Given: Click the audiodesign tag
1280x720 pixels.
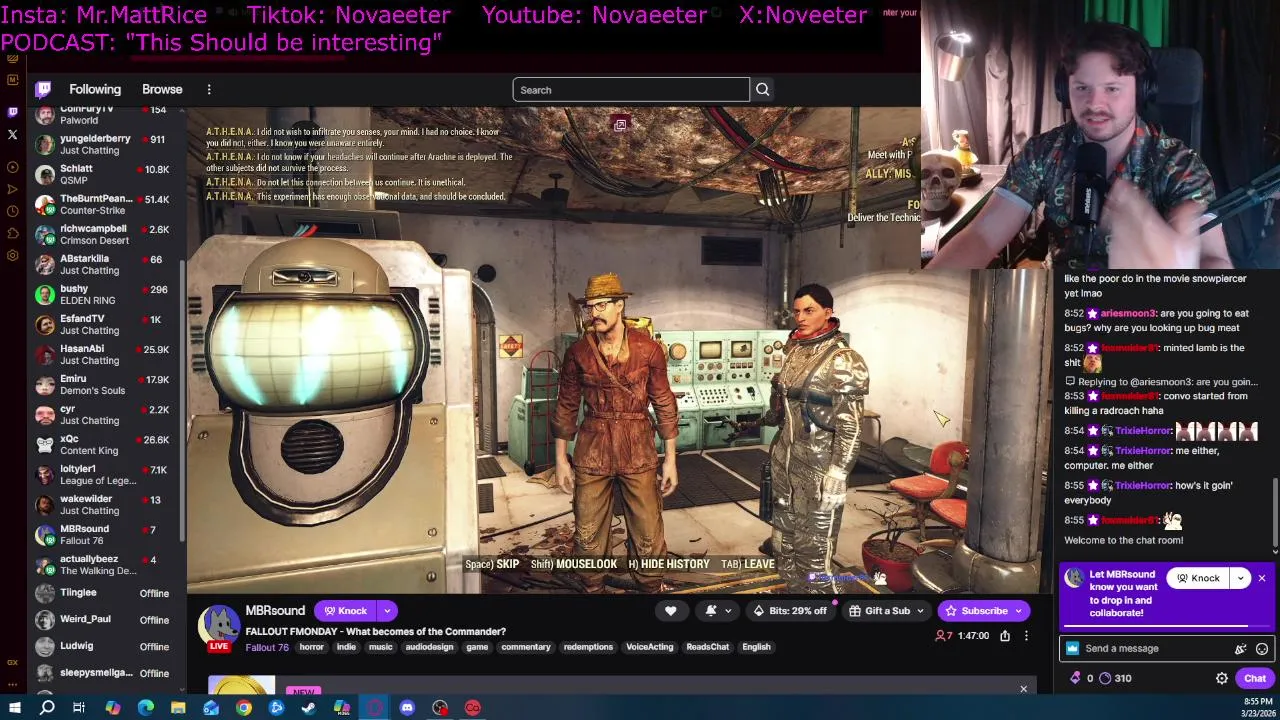Looking at the screenshot, I should coord(428,647).
